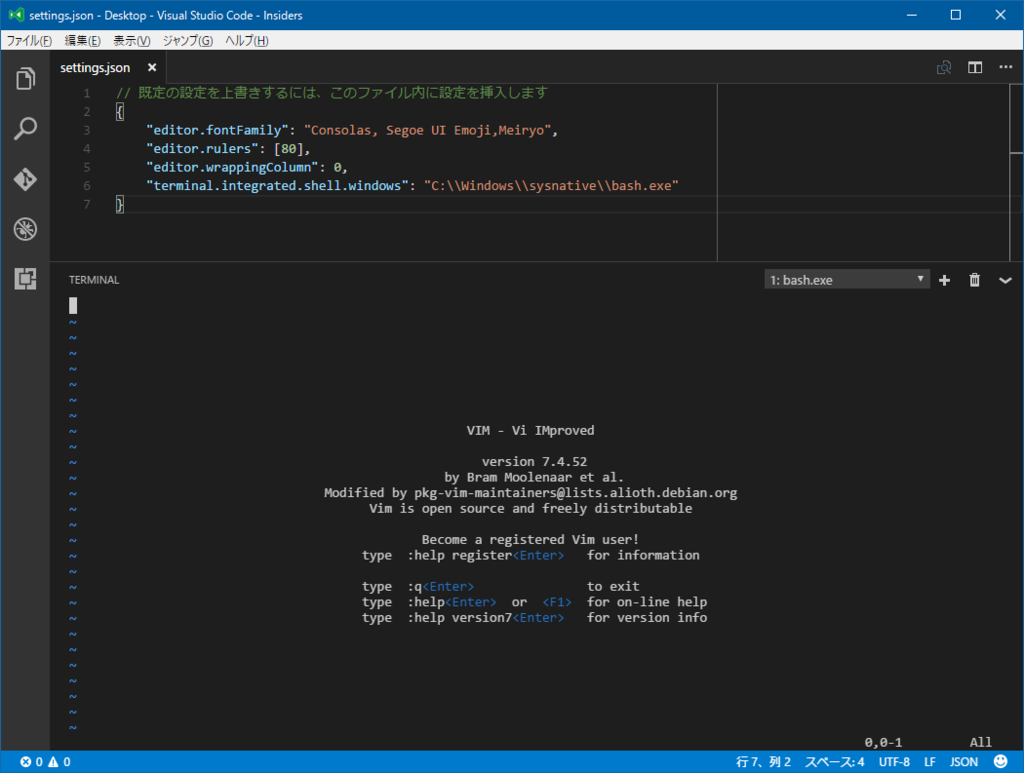Open the 表示(V) menu
The width and height of the screenshot is (1024, 773).
131,40
